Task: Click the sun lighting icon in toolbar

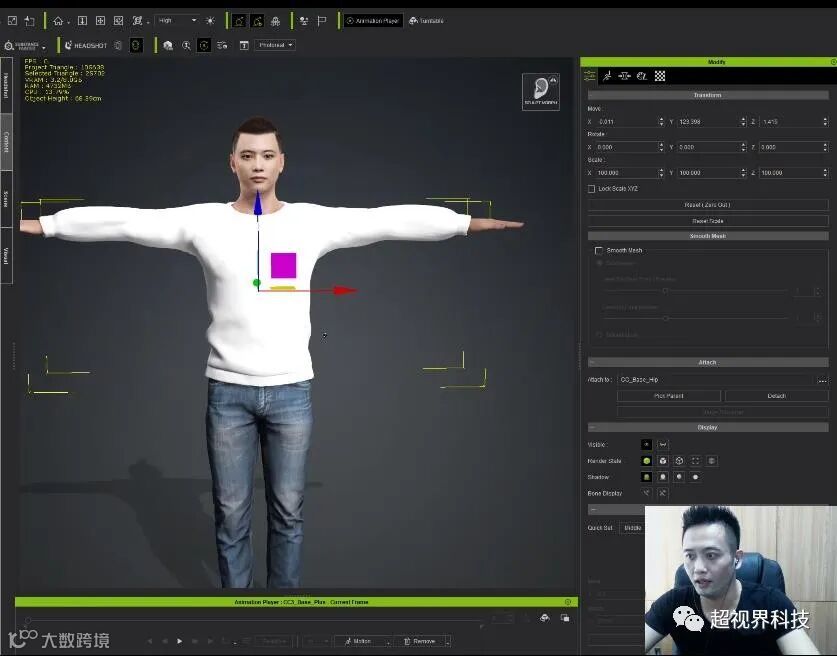Action: [x=210, y=20]
